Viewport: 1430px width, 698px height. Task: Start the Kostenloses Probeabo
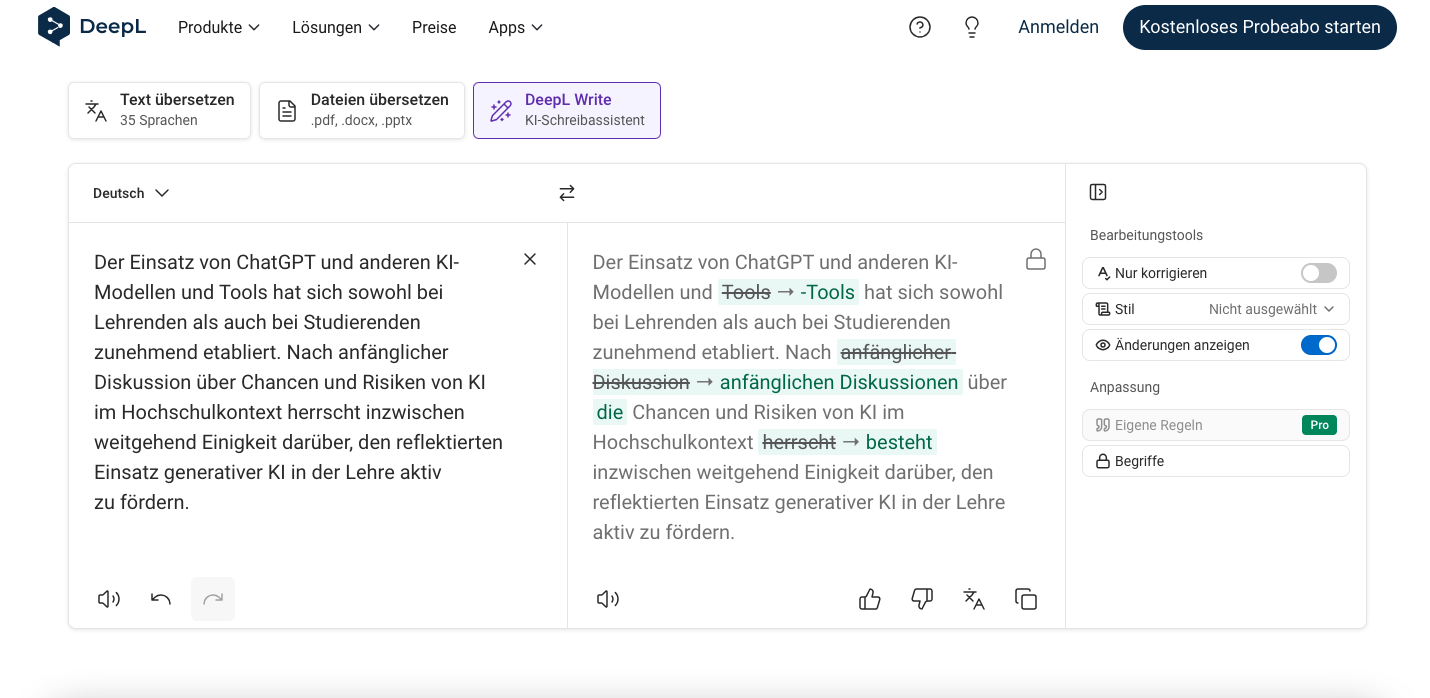pyautogui.click(x=1259, y=27)
